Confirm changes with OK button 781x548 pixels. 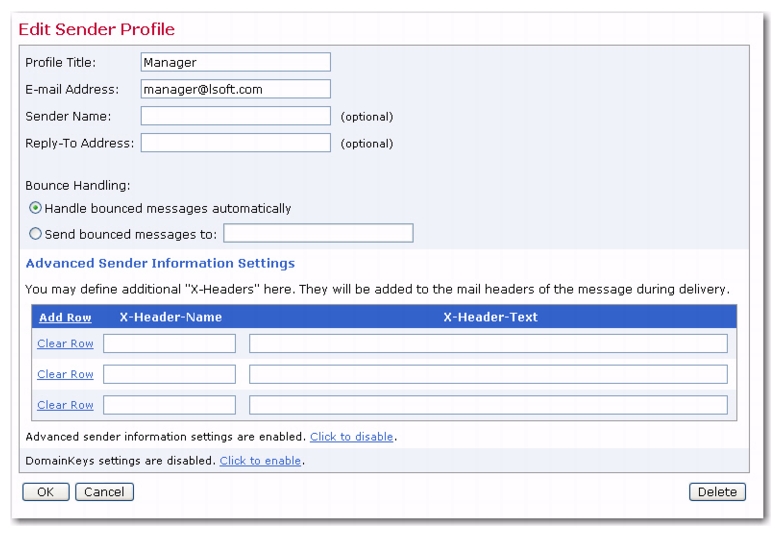pos(46,492)
